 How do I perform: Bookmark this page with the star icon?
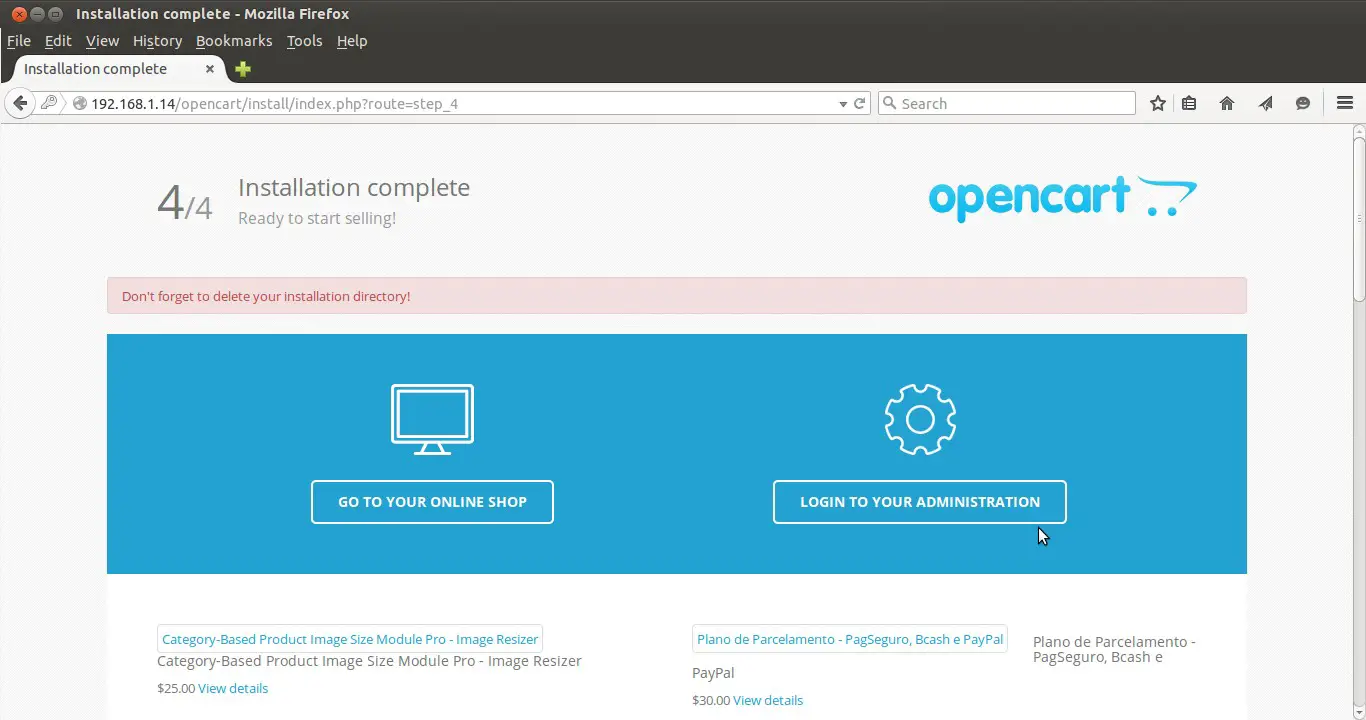click(x=1158, y=103)
